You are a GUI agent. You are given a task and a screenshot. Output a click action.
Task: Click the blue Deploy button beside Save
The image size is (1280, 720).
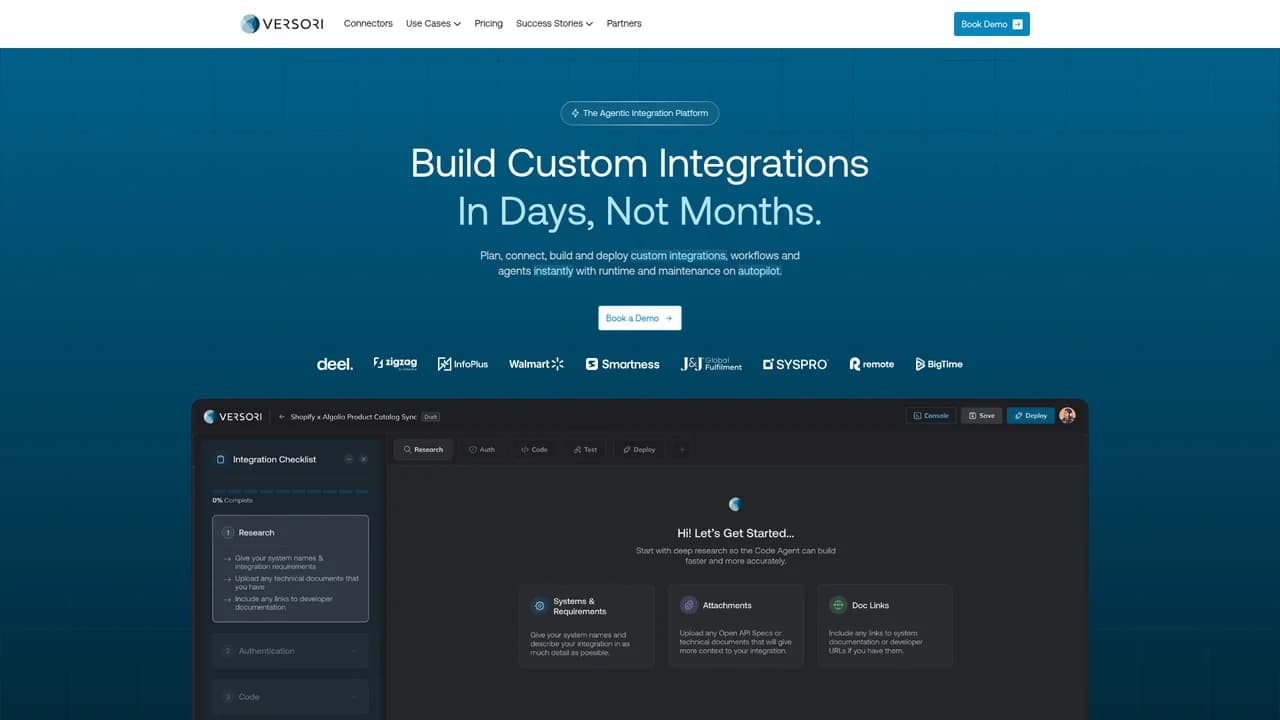1031,416
